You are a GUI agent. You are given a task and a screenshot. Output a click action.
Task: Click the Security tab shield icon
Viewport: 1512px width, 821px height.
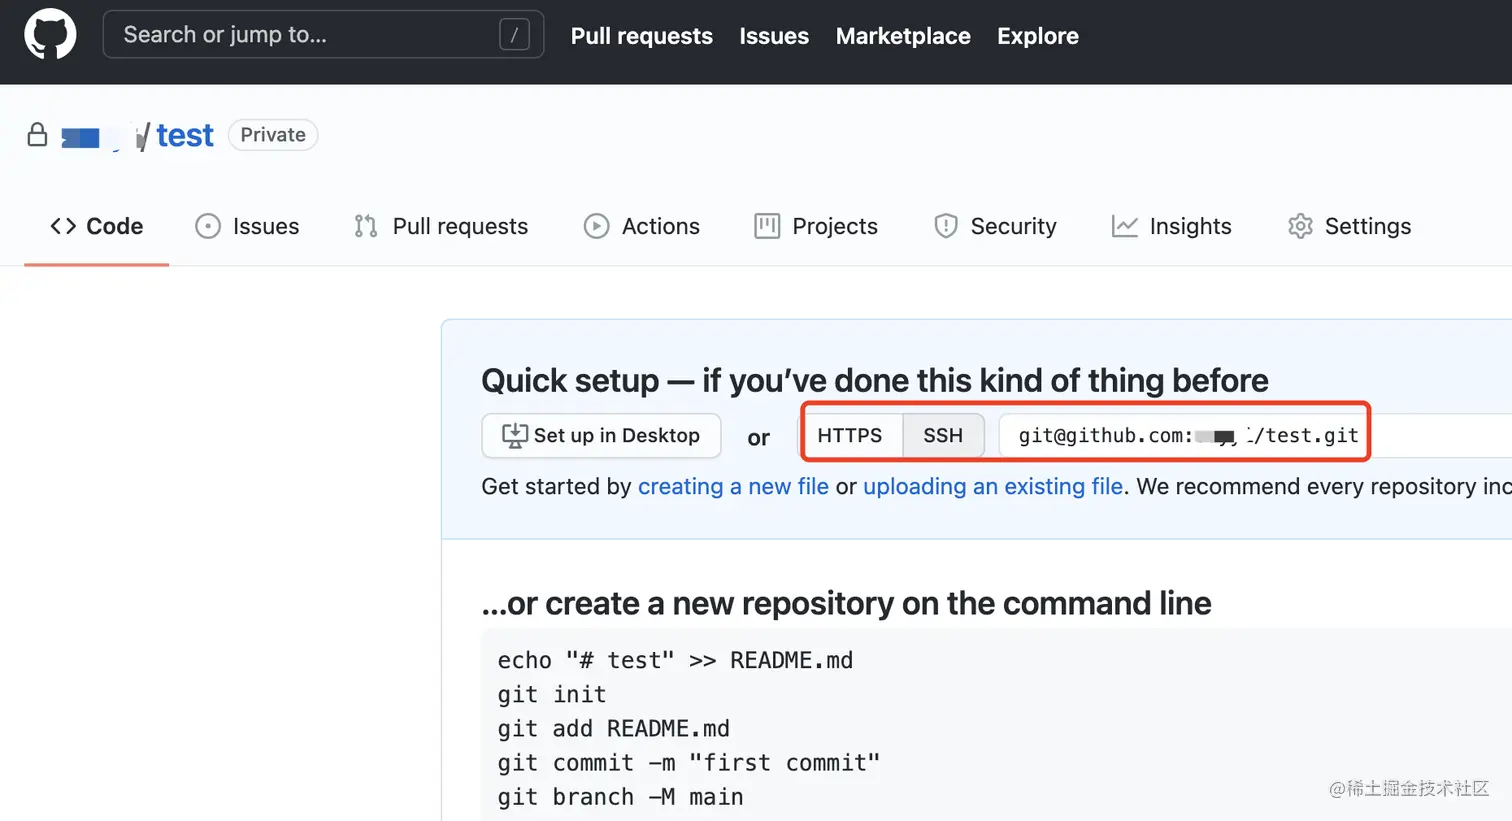[945, 226]
